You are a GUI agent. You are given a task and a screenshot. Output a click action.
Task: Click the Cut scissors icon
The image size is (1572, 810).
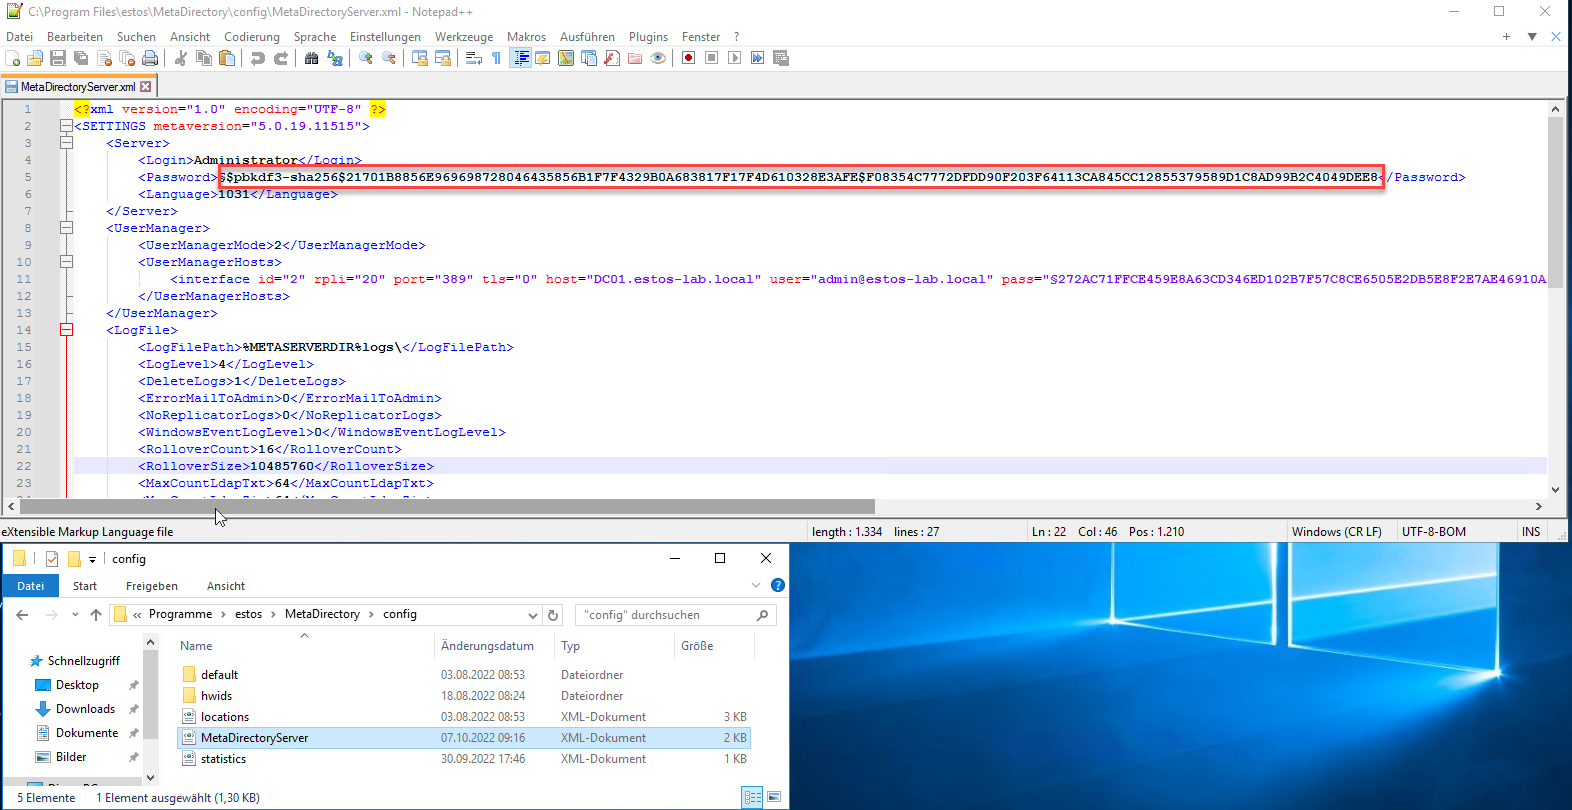[x=181, y=58]
